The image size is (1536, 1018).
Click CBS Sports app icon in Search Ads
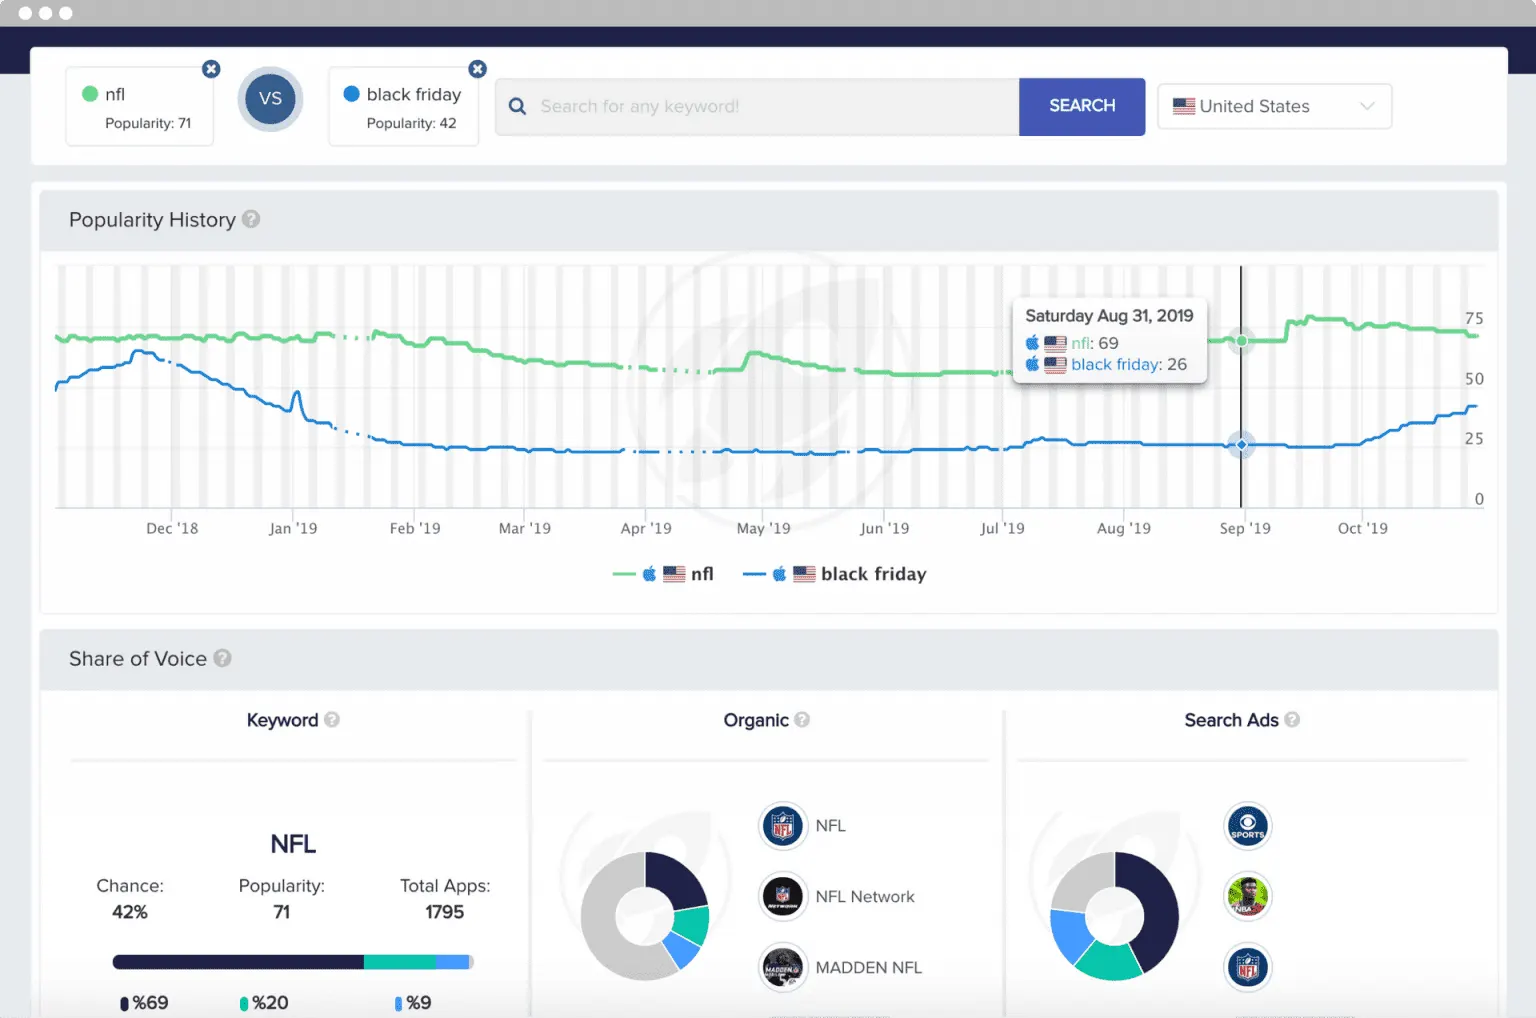coord(1248,826)
